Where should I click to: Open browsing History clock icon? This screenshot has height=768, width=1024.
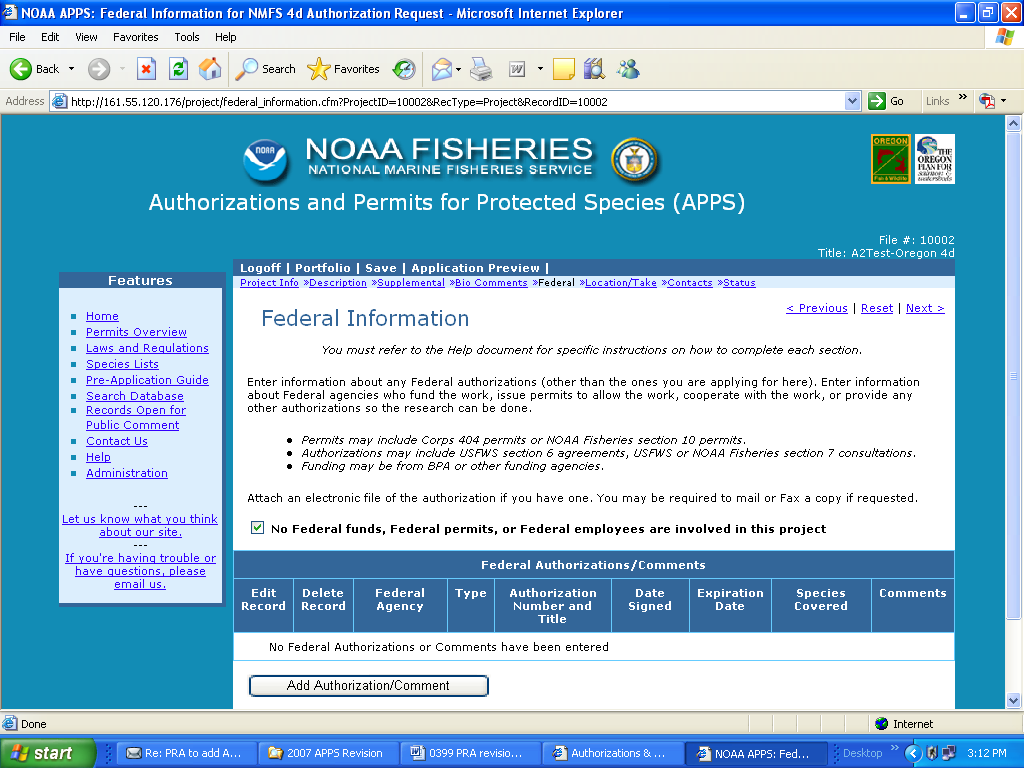tap(404, 69)
